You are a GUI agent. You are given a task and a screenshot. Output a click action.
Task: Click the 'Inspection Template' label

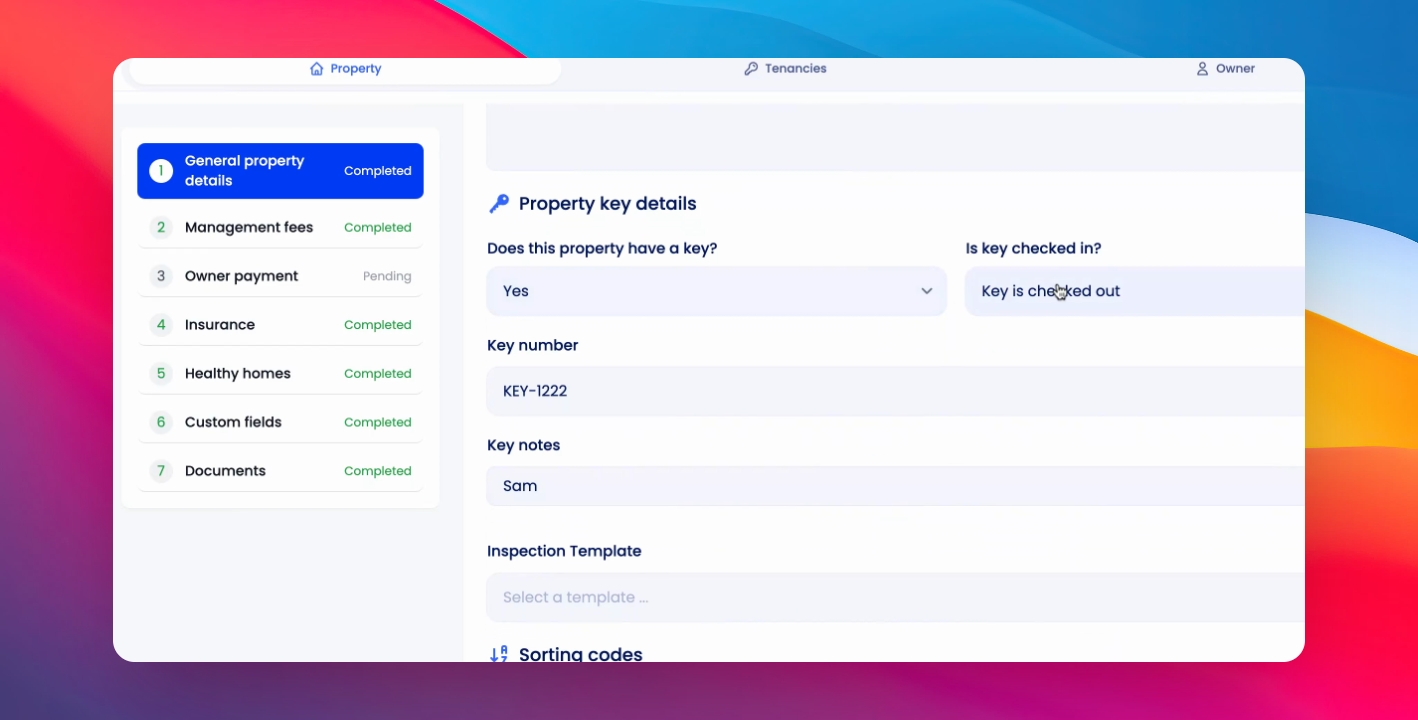coord(564,551)
